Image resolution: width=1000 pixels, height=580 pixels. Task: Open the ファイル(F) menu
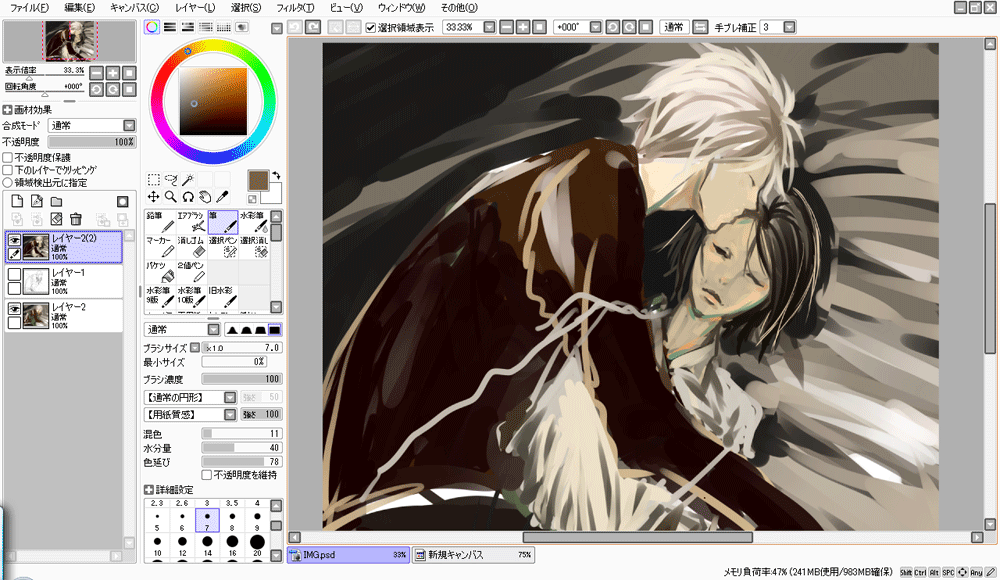tap(29, 8)
